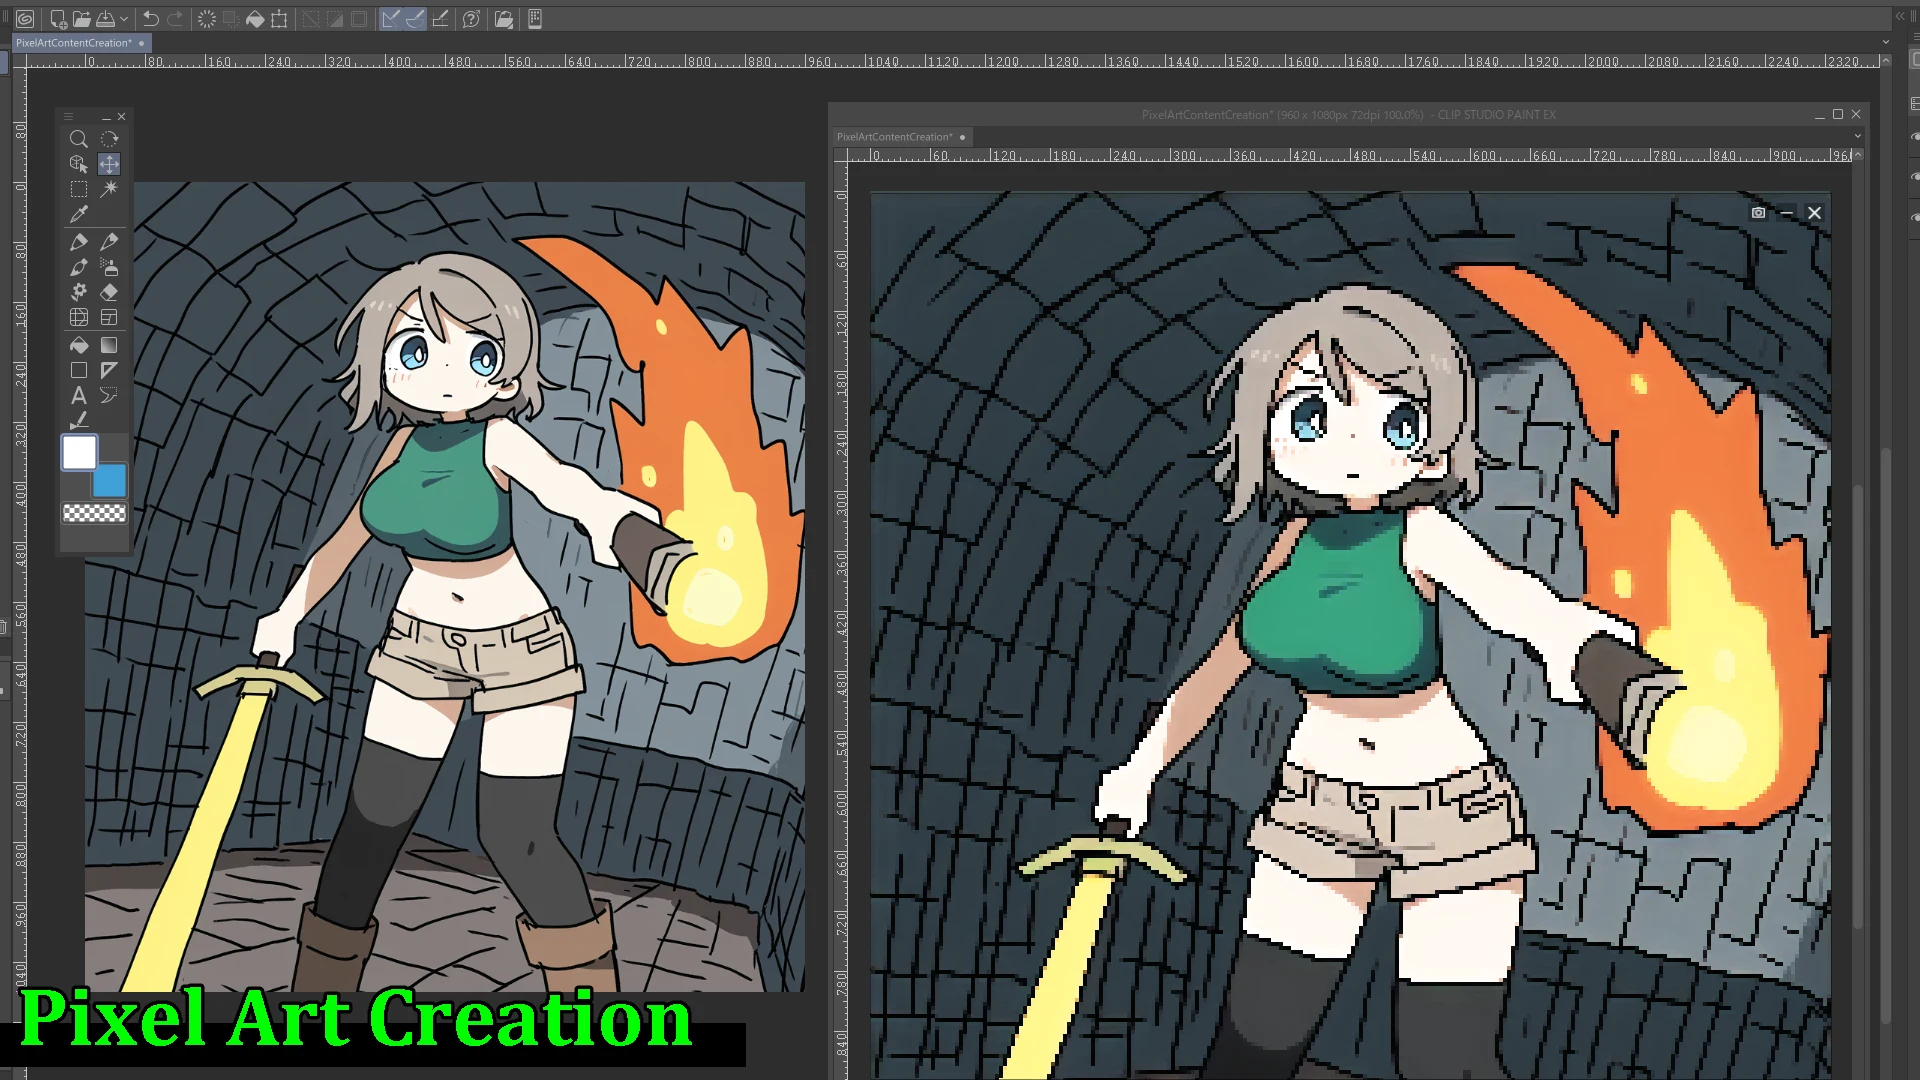Close the pixel art preview overlay
The image size is (1920, 1080).
pos(1814,213)
